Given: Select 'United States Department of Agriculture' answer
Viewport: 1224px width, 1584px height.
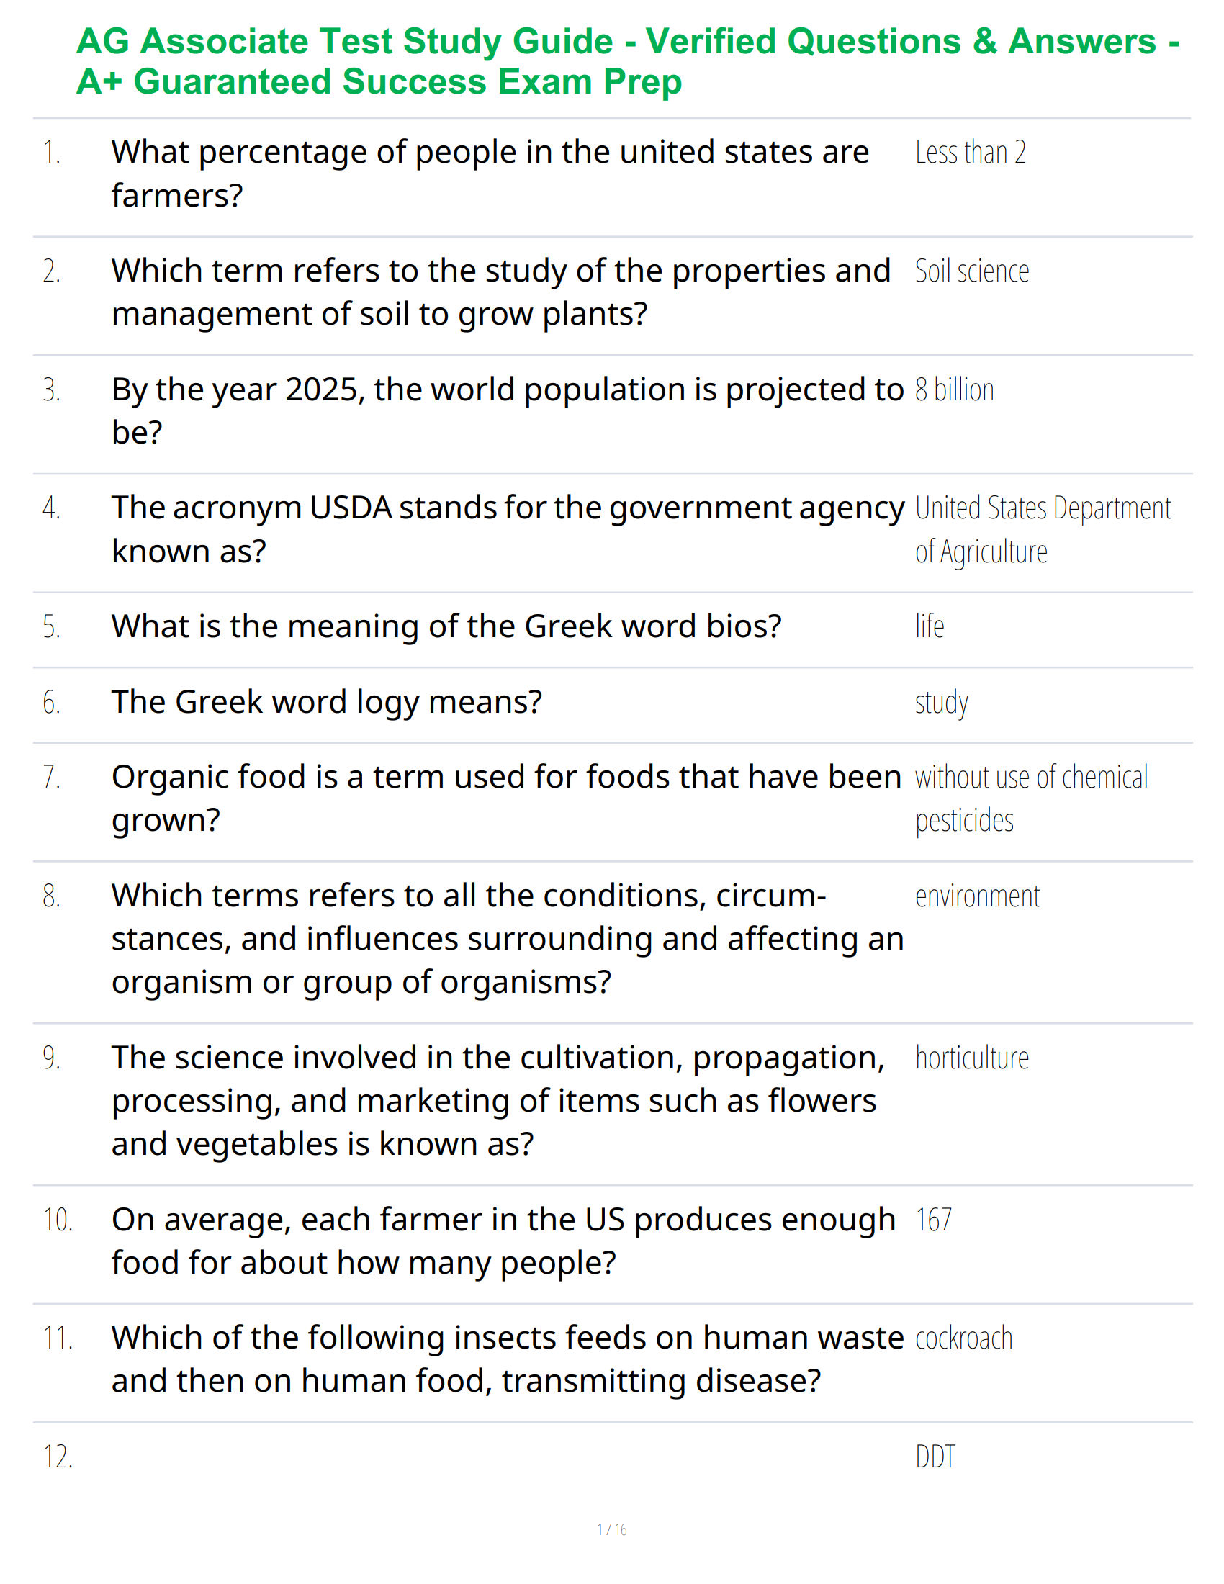Looking at the screenshot, I should click(x=1043, y=530).
